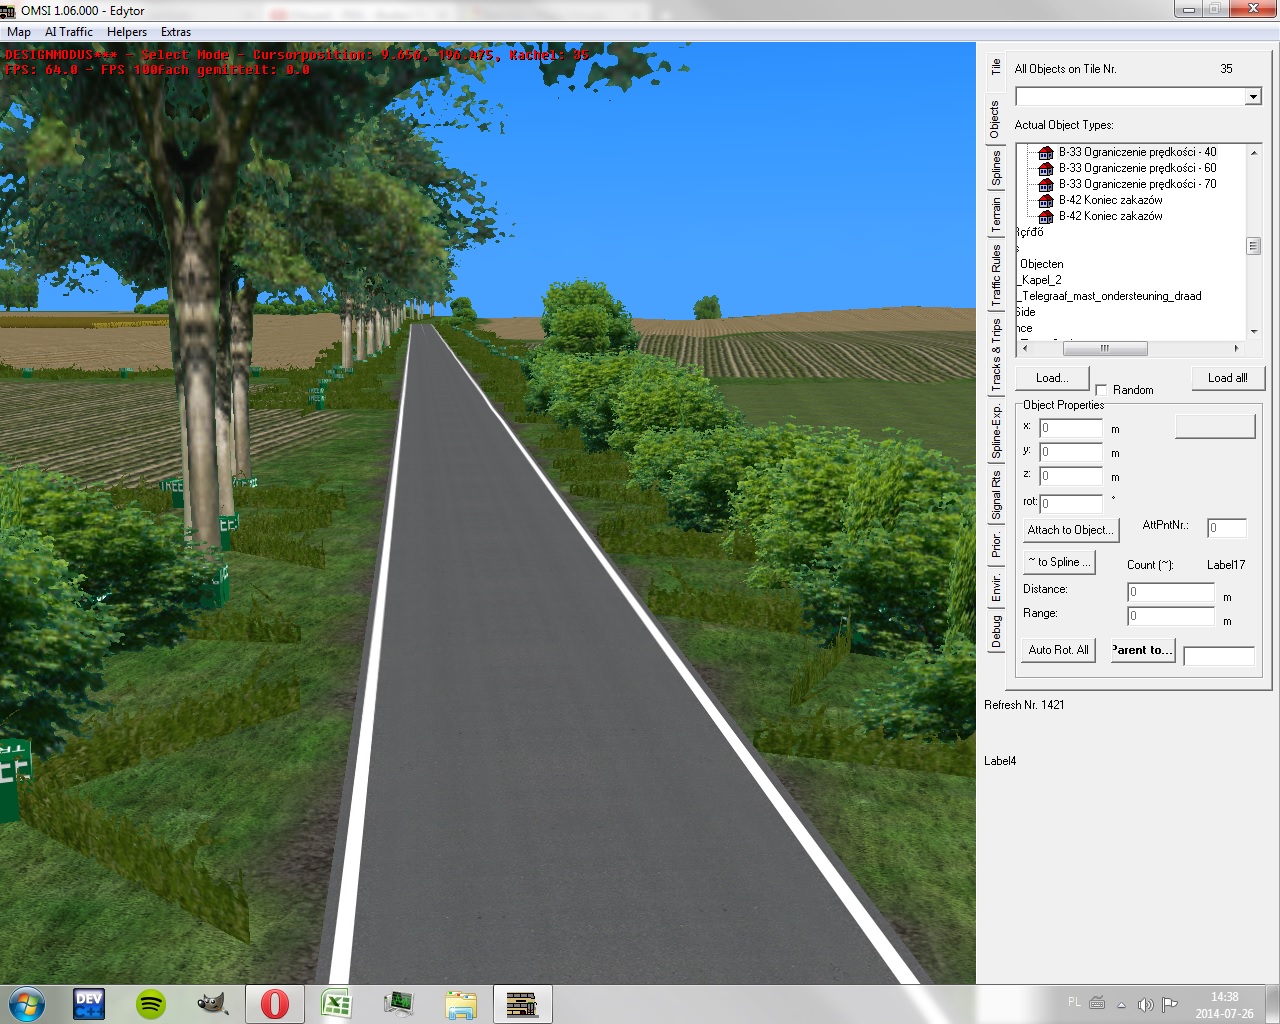Switch to the Terrain tab

click(996, 216)
